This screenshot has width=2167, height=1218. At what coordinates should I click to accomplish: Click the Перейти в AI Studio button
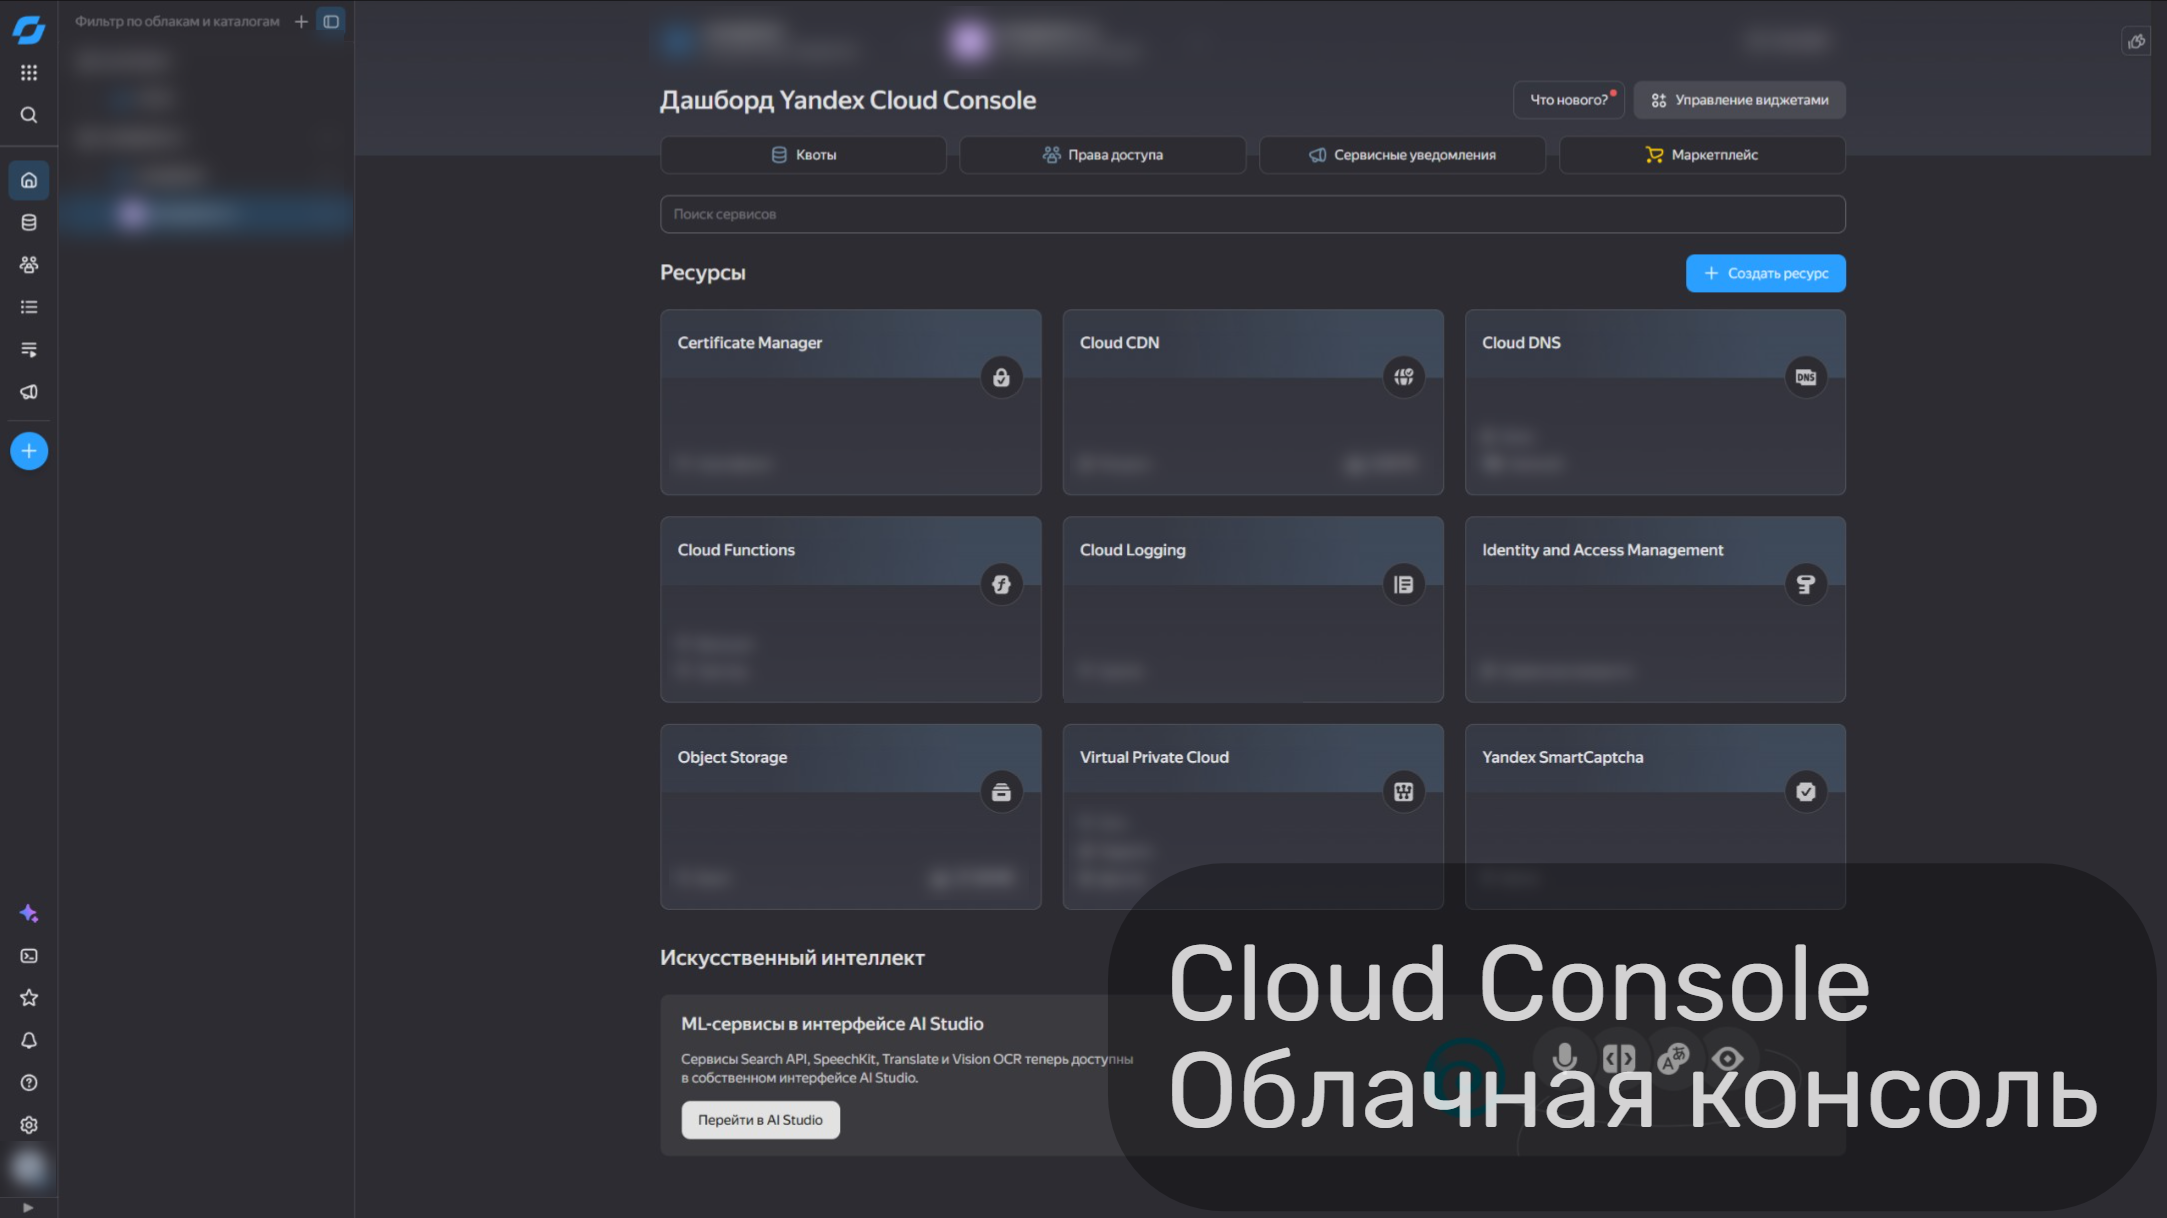click(761, 1120)
